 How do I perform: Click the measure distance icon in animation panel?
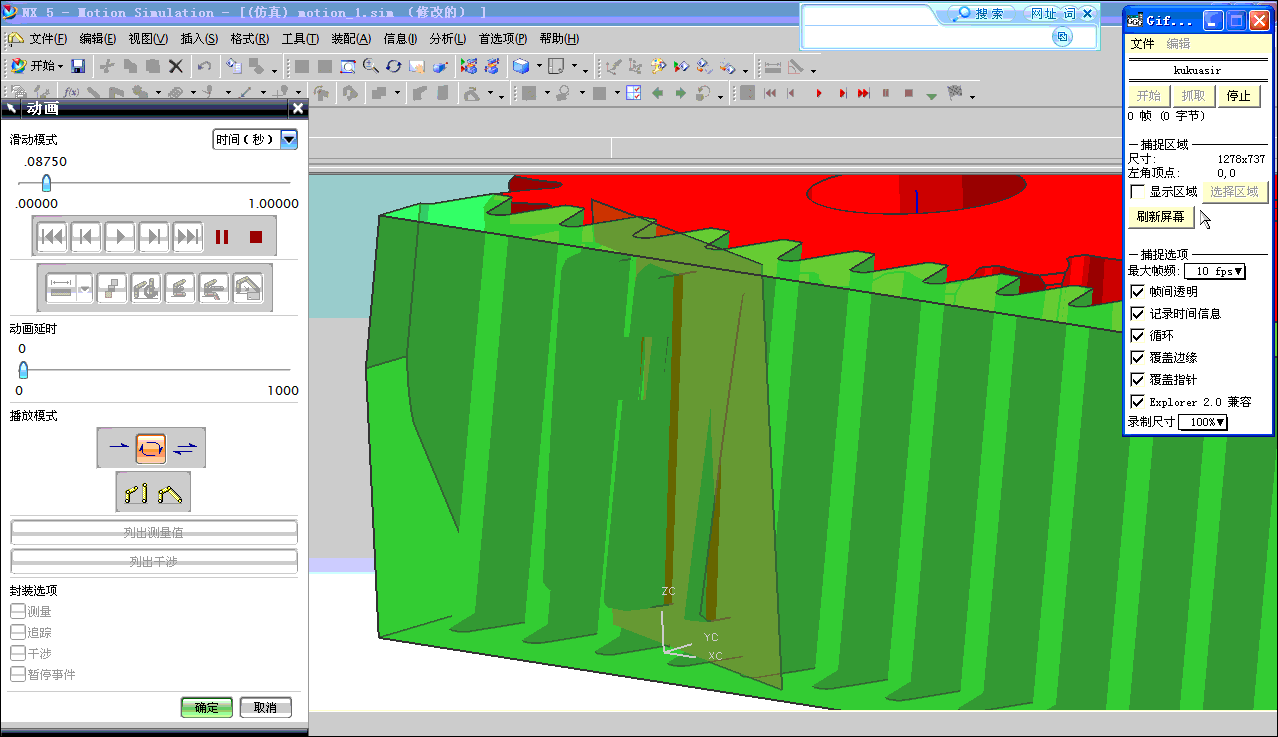pos(62,289)
